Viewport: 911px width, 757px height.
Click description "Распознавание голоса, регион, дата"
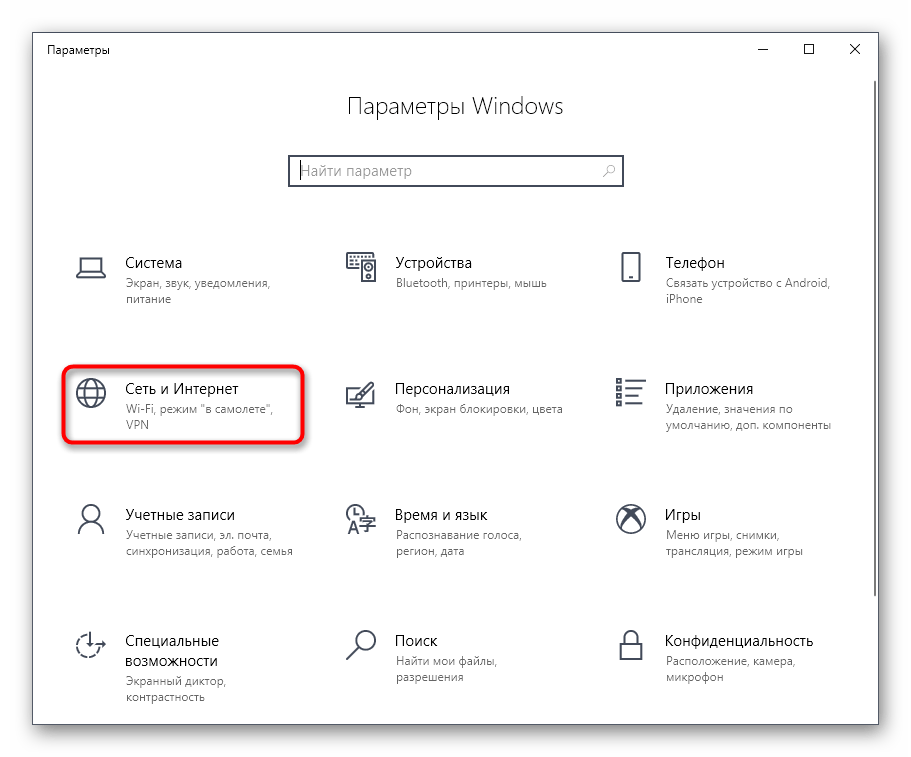(x=459, y=543)
